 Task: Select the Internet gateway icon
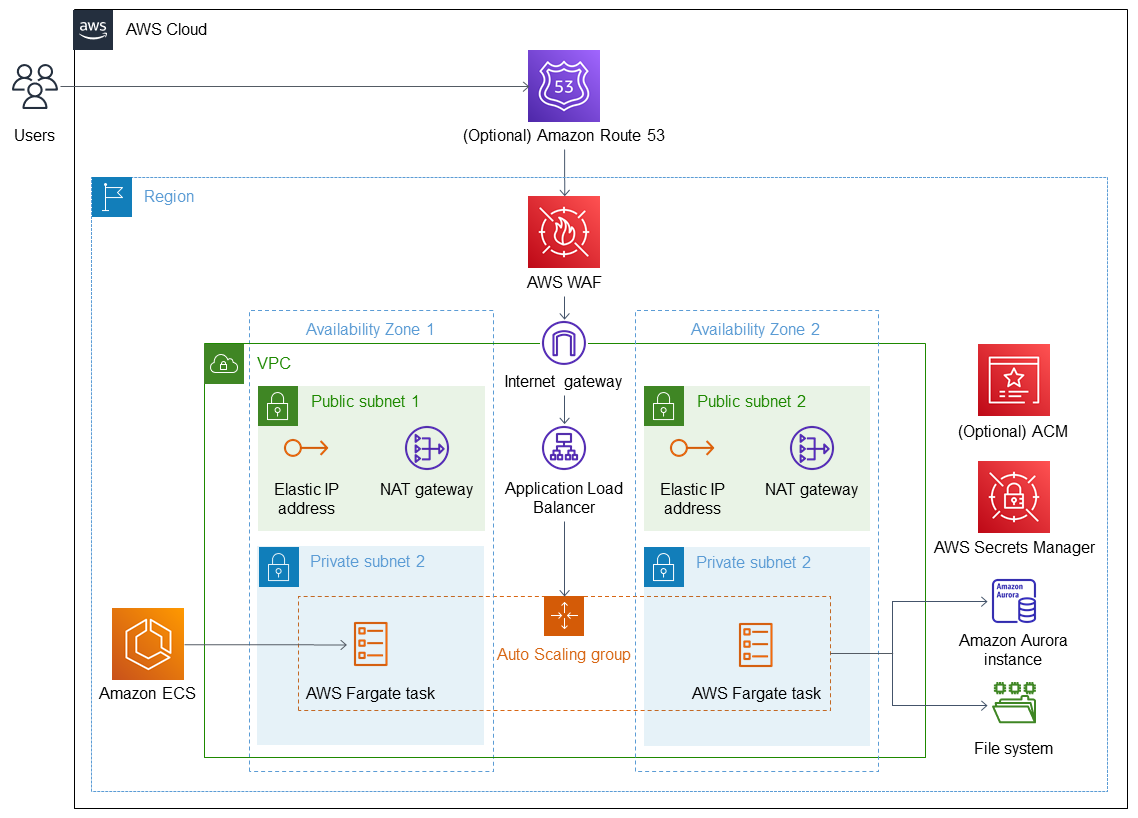(x=564, y=344)
